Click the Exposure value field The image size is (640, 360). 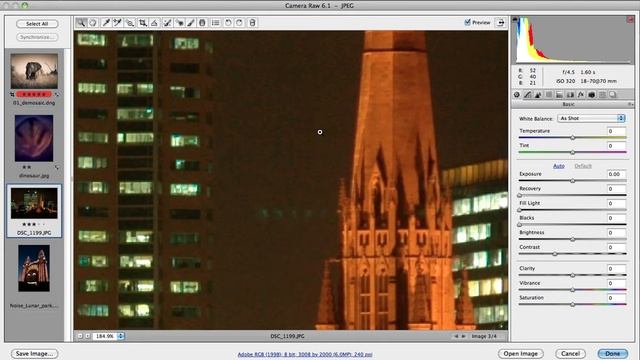pos(616,174)
